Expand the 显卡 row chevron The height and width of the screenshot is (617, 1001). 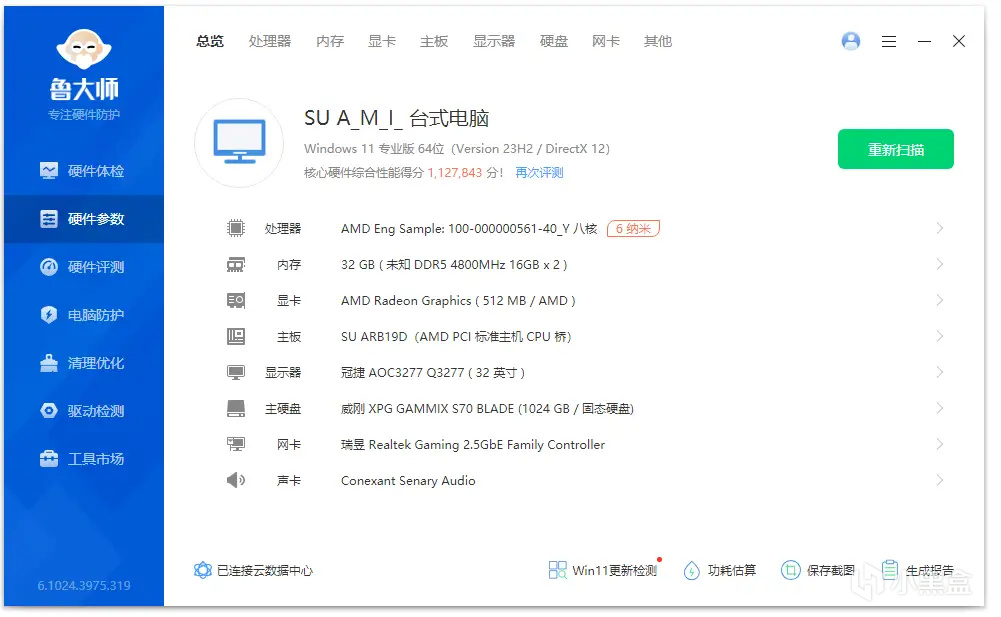(x=939, y=300)
